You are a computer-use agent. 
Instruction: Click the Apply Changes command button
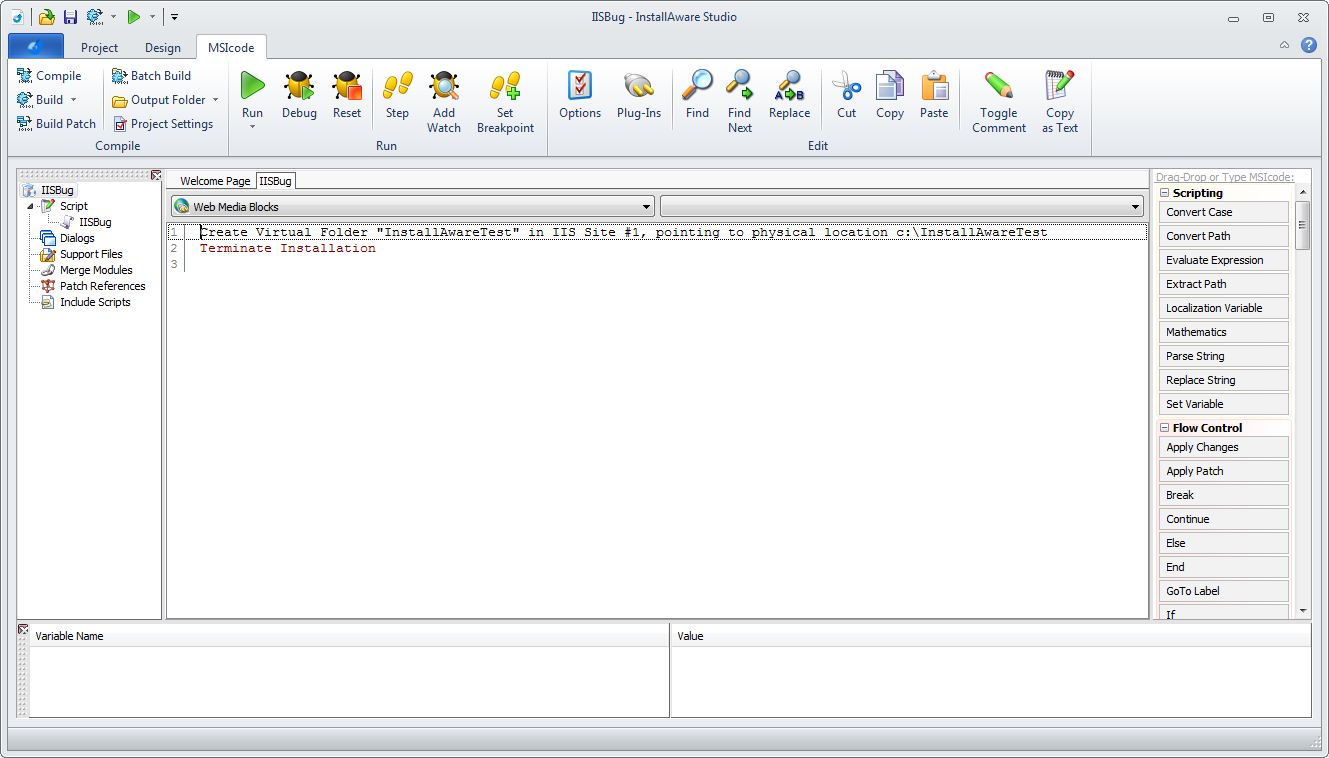pos(1224,447)
